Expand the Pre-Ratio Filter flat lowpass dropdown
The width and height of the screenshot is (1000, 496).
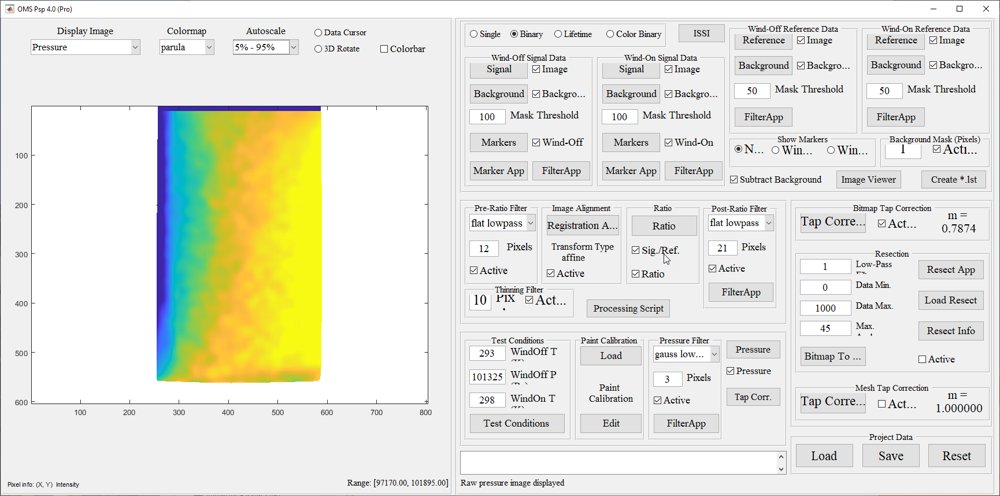click(x=503, y=223)
